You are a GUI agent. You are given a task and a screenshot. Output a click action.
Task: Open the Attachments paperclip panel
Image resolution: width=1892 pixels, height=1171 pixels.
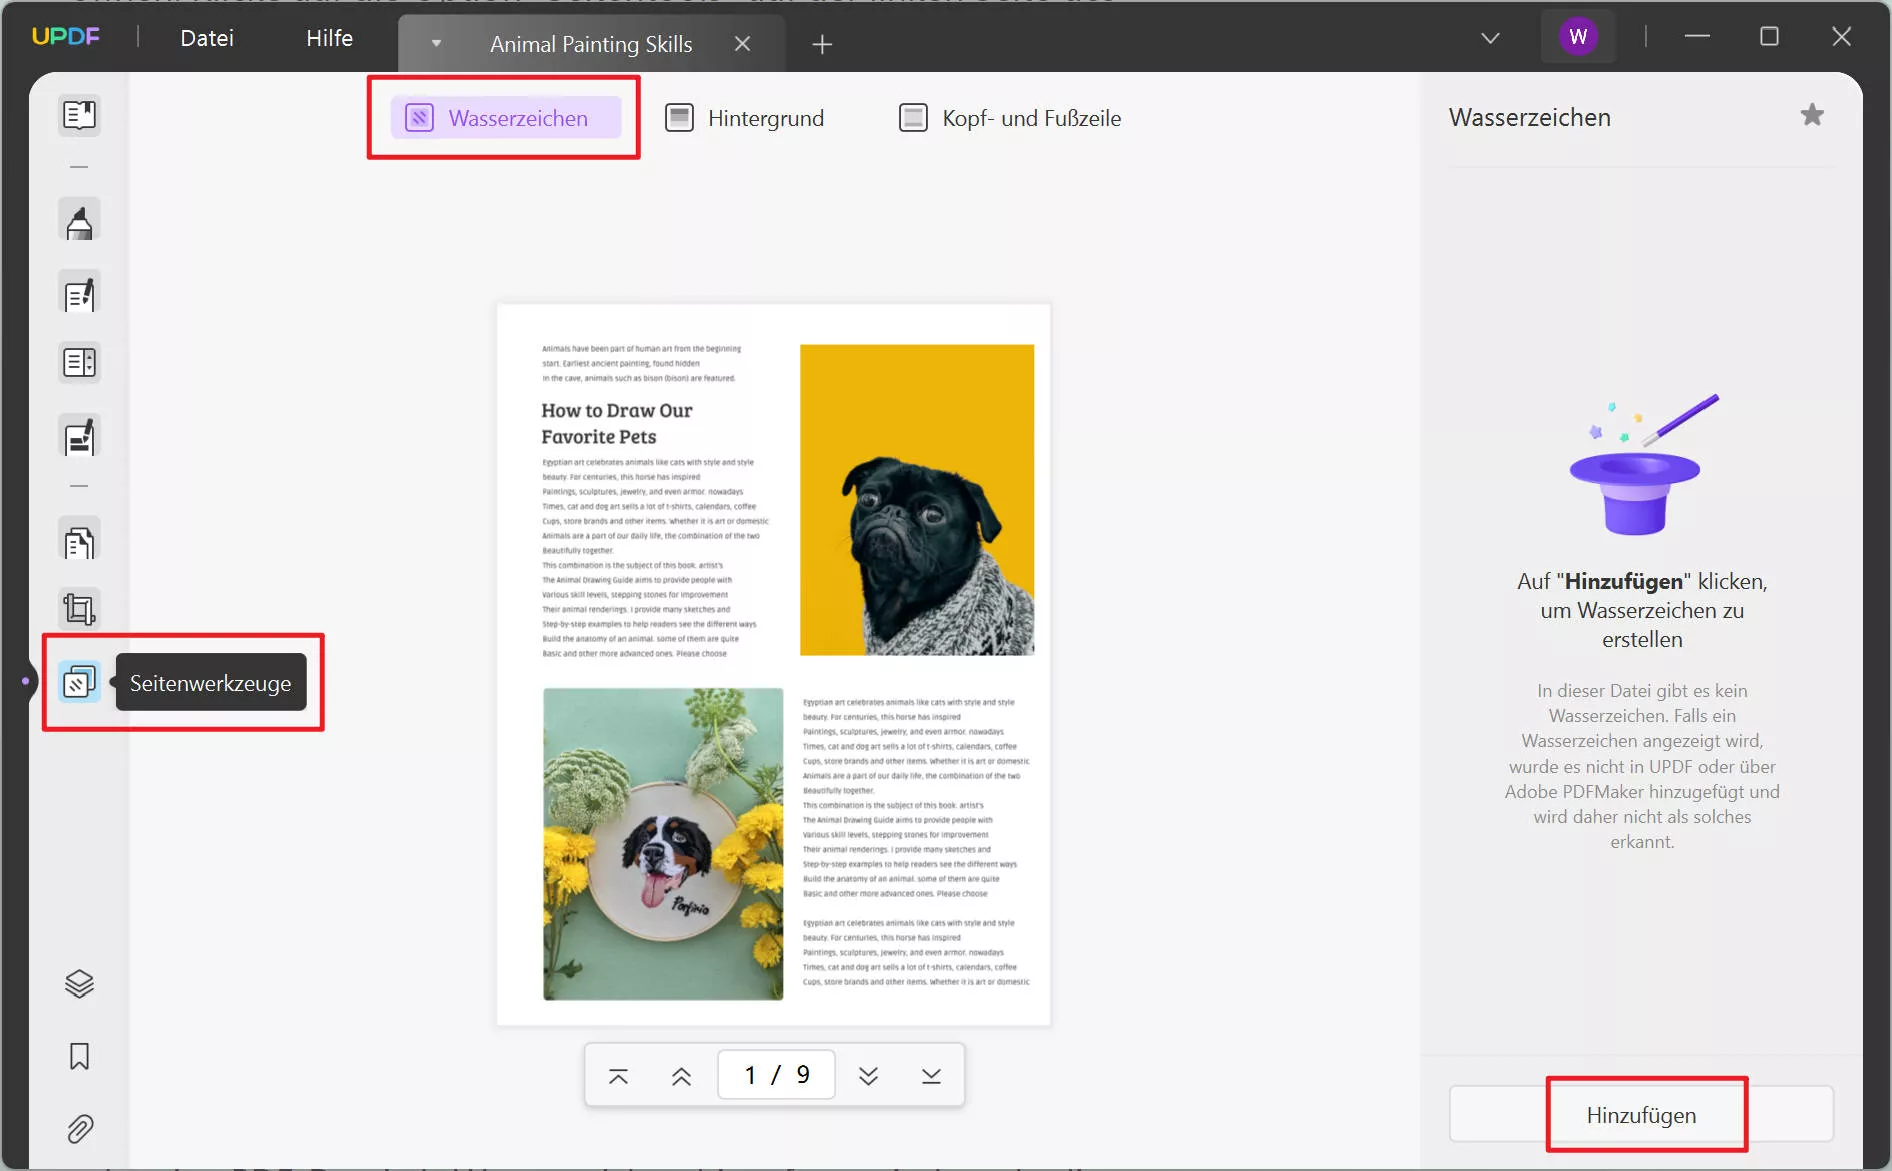[79, 1129]
